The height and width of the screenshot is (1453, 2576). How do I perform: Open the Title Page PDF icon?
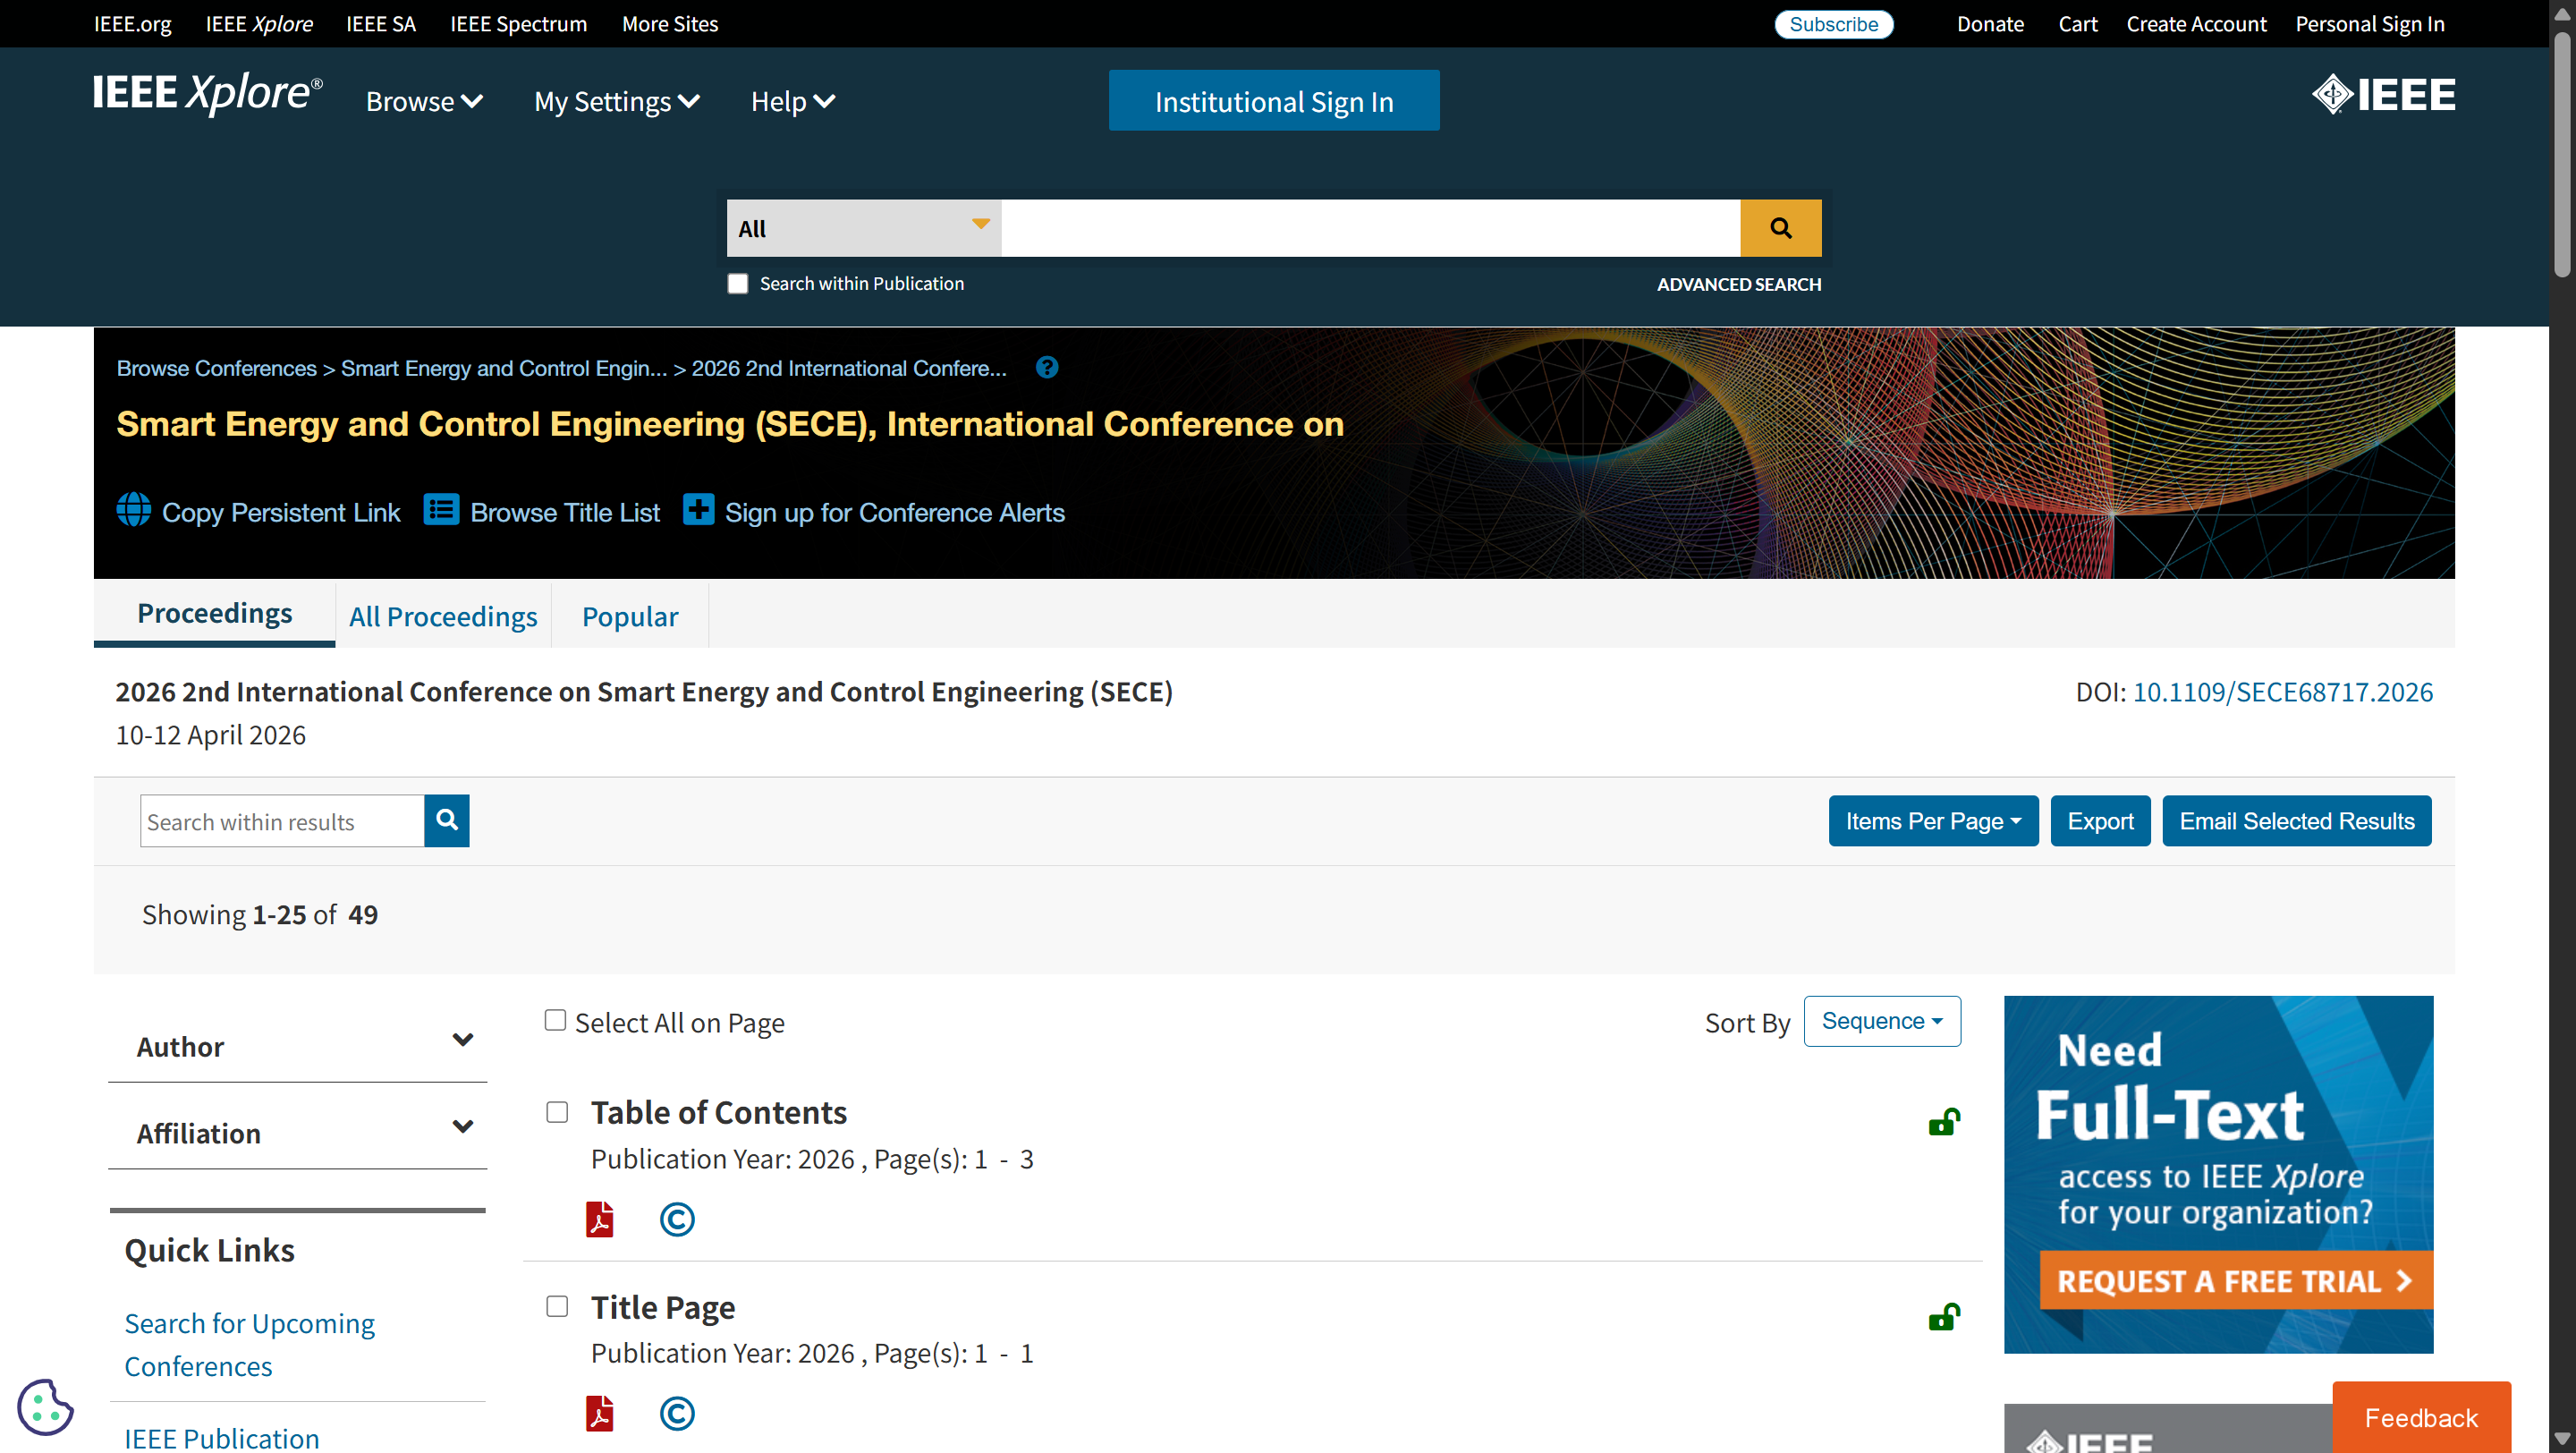click(599, 1413)
